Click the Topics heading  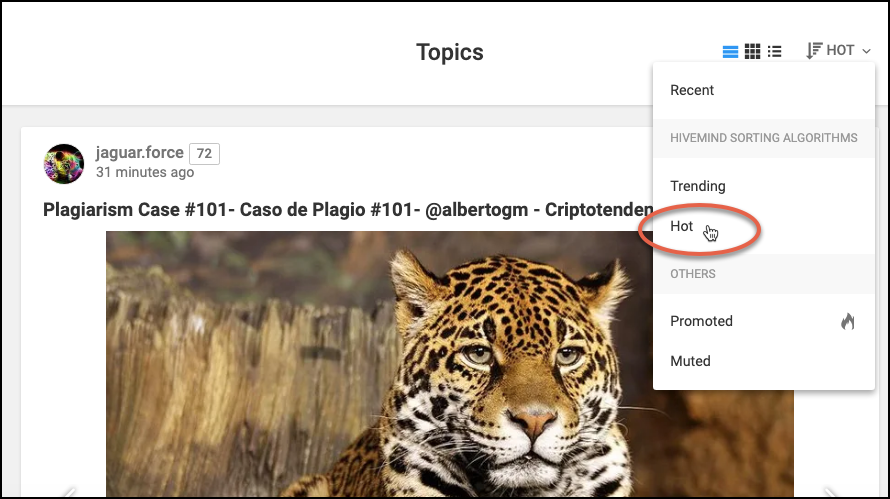[x=450, y=52]
